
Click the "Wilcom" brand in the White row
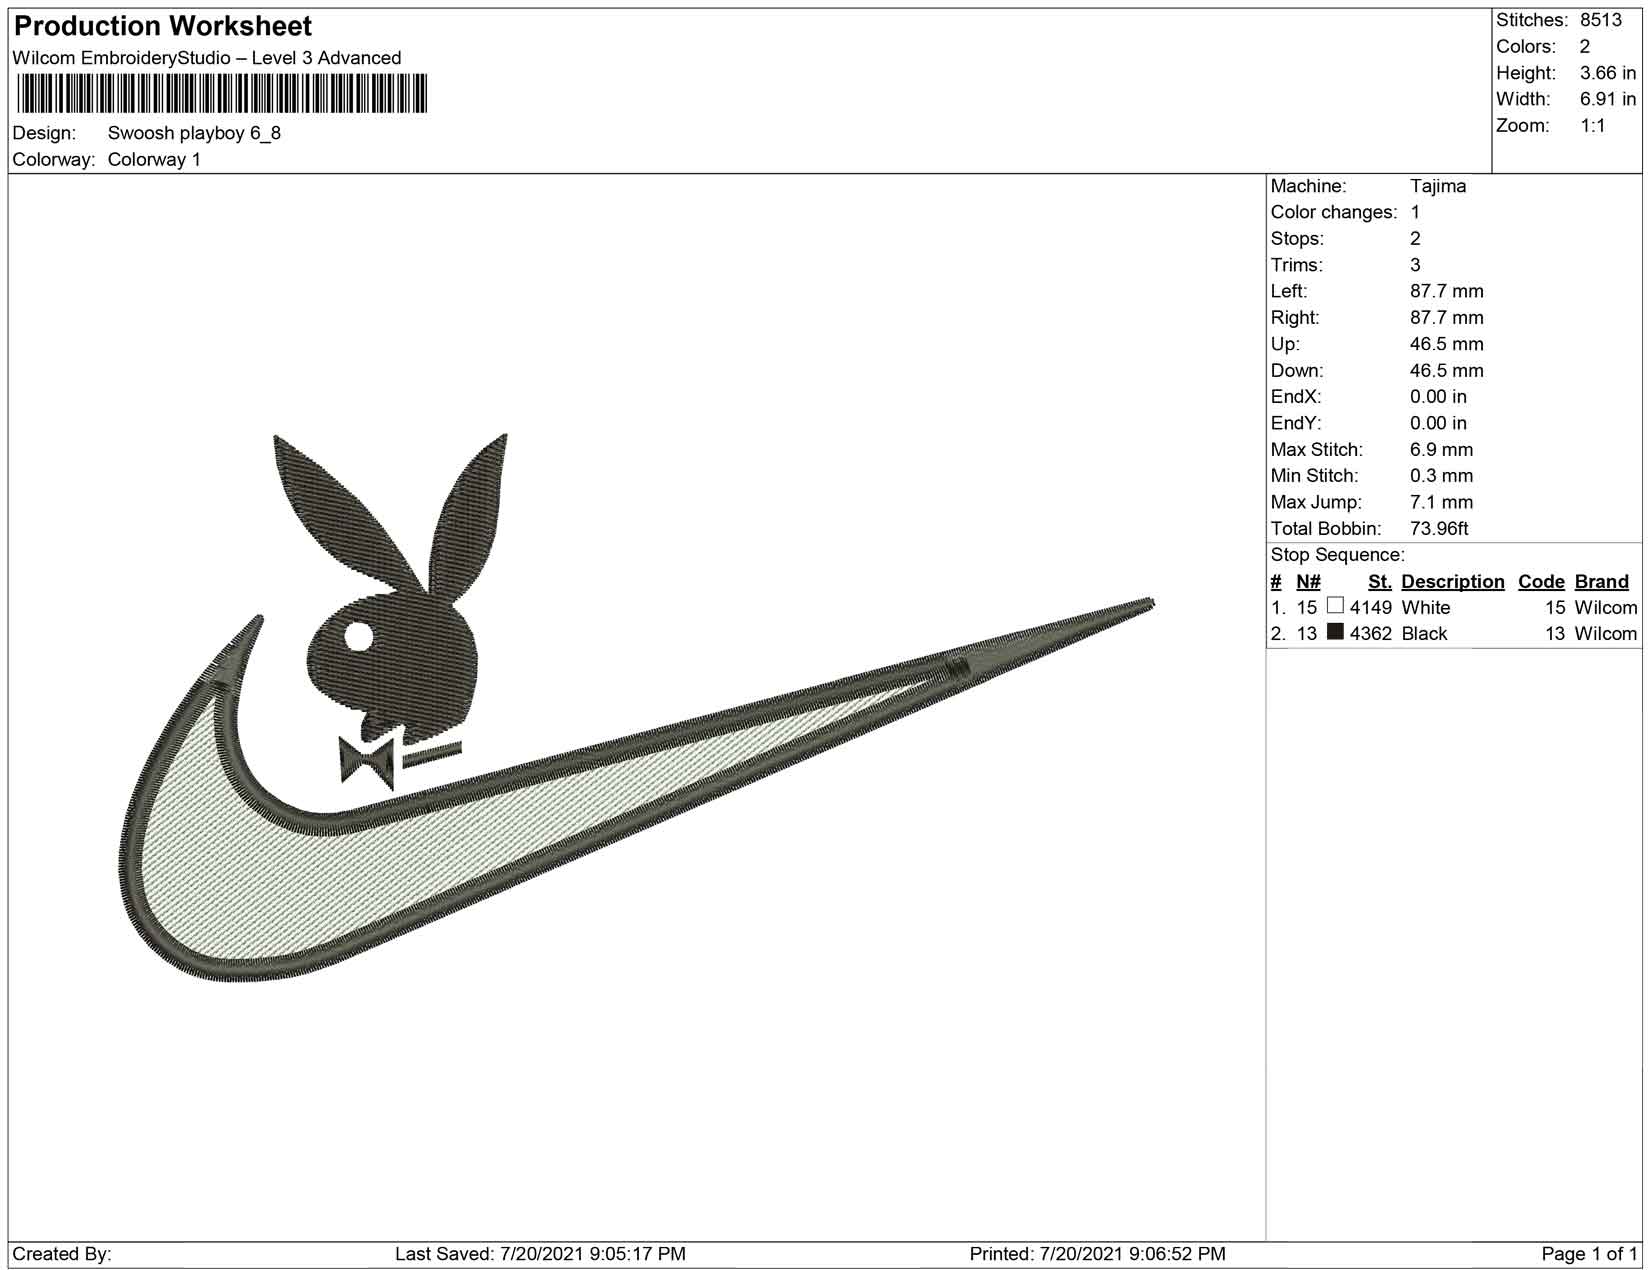(x=1606, y=608)
